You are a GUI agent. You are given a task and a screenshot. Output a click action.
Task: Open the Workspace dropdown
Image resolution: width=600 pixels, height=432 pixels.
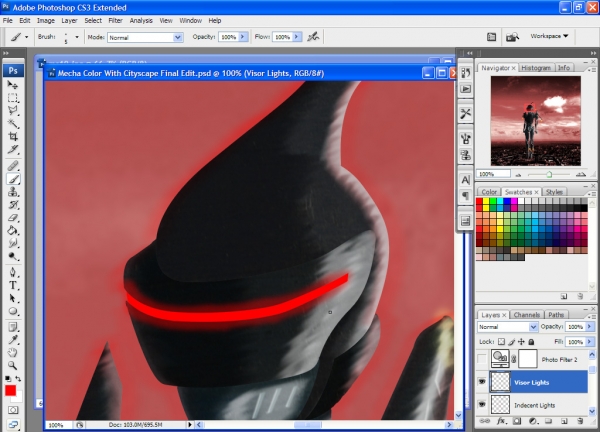tap(549, 36)
